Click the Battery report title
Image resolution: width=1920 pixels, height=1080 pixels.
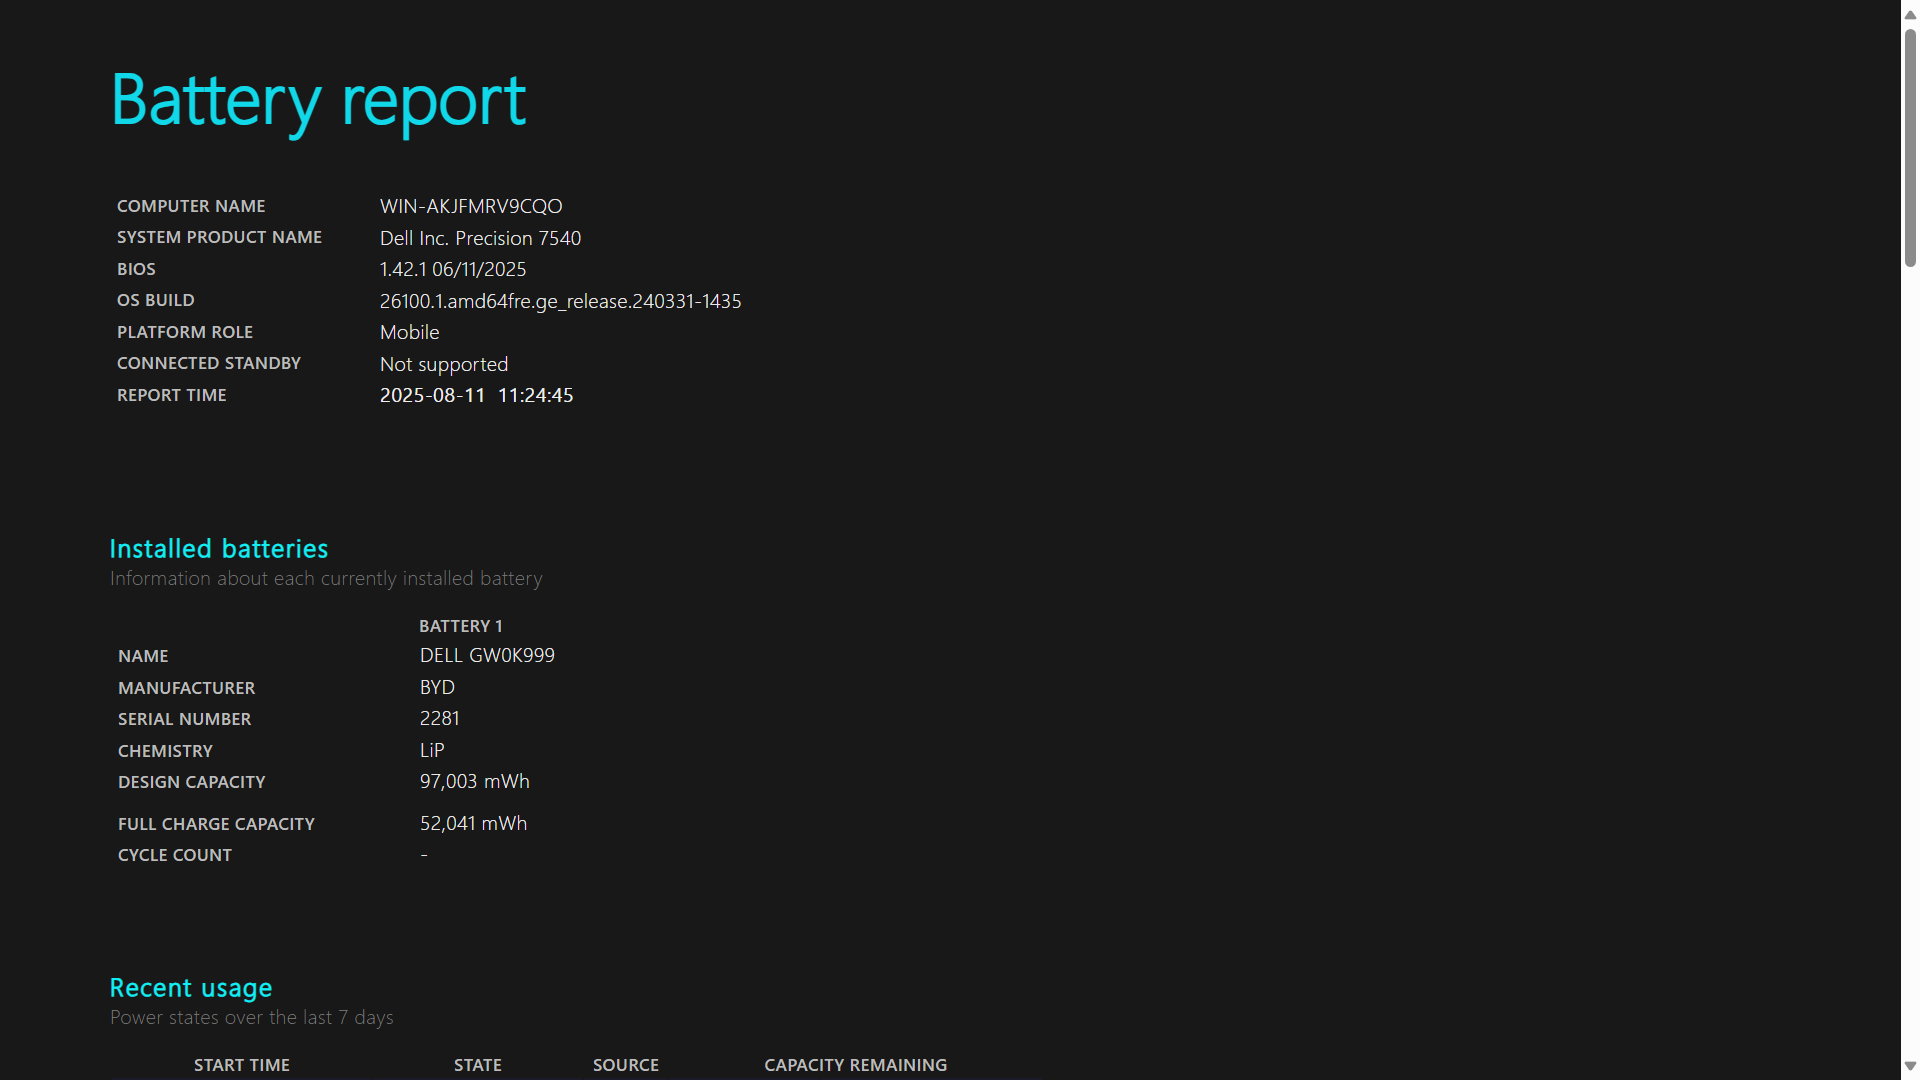tap(318, 101)
